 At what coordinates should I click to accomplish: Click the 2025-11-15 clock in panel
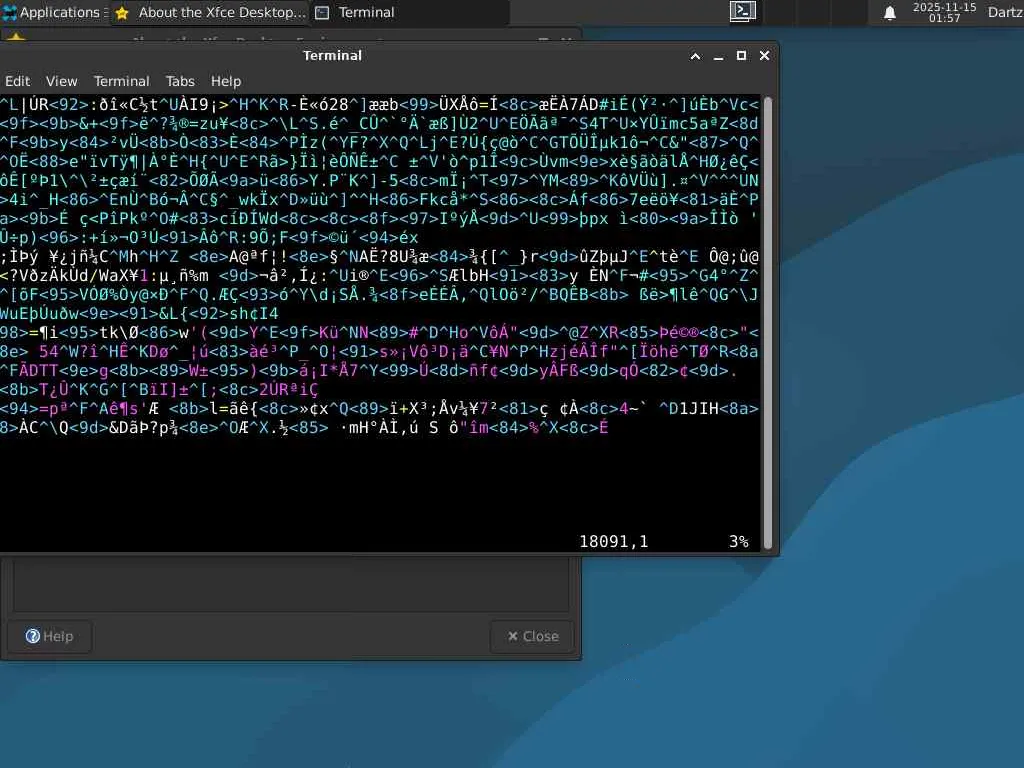point(944,12)
